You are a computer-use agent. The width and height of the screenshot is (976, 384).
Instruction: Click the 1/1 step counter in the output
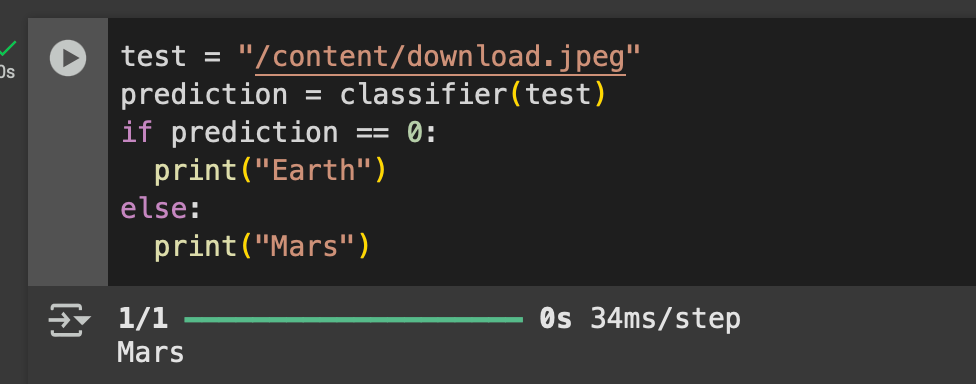[143, 319]
